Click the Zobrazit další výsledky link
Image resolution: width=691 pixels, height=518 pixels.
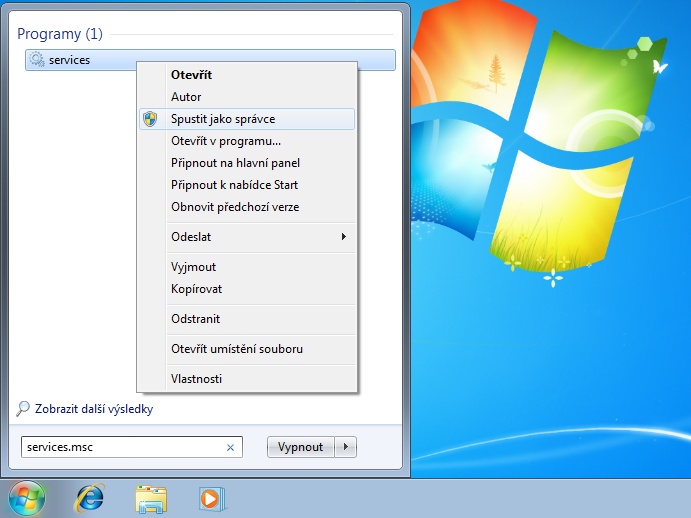point(94,409)
